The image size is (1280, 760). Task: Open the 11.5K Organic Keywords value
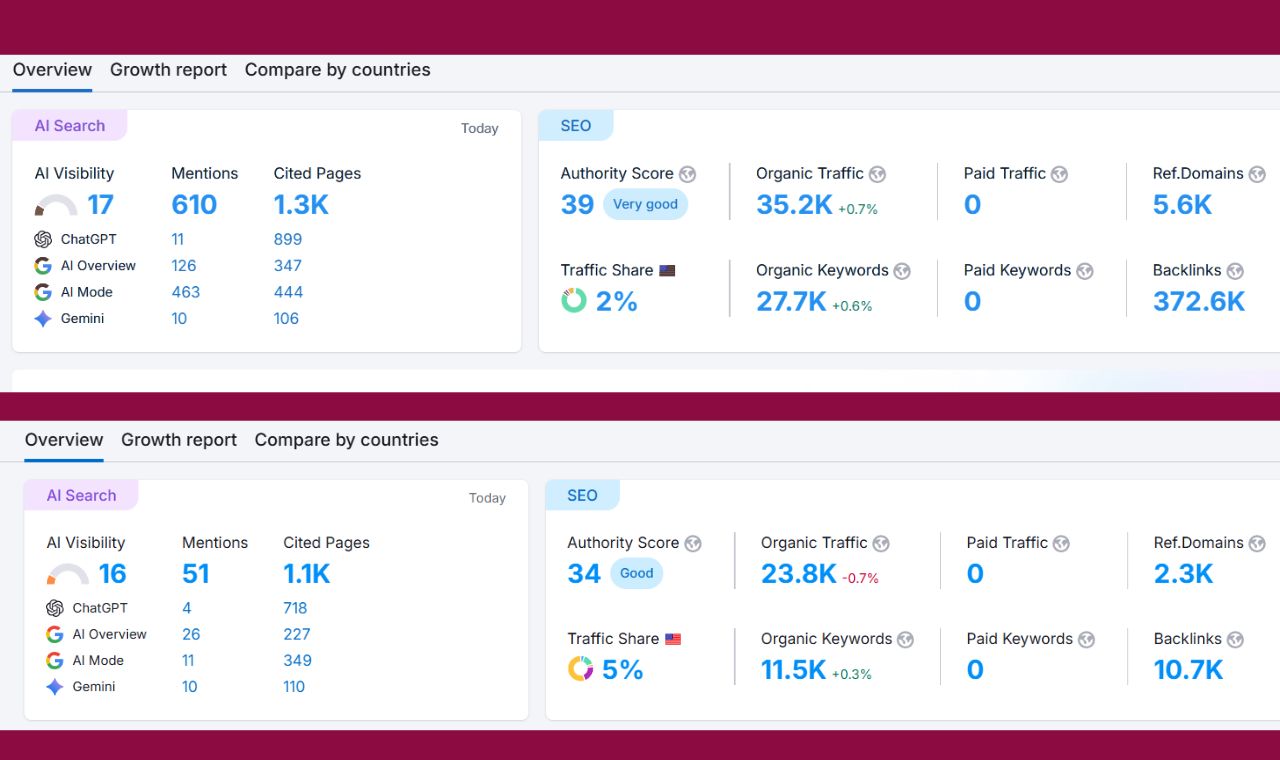(793, 670)
